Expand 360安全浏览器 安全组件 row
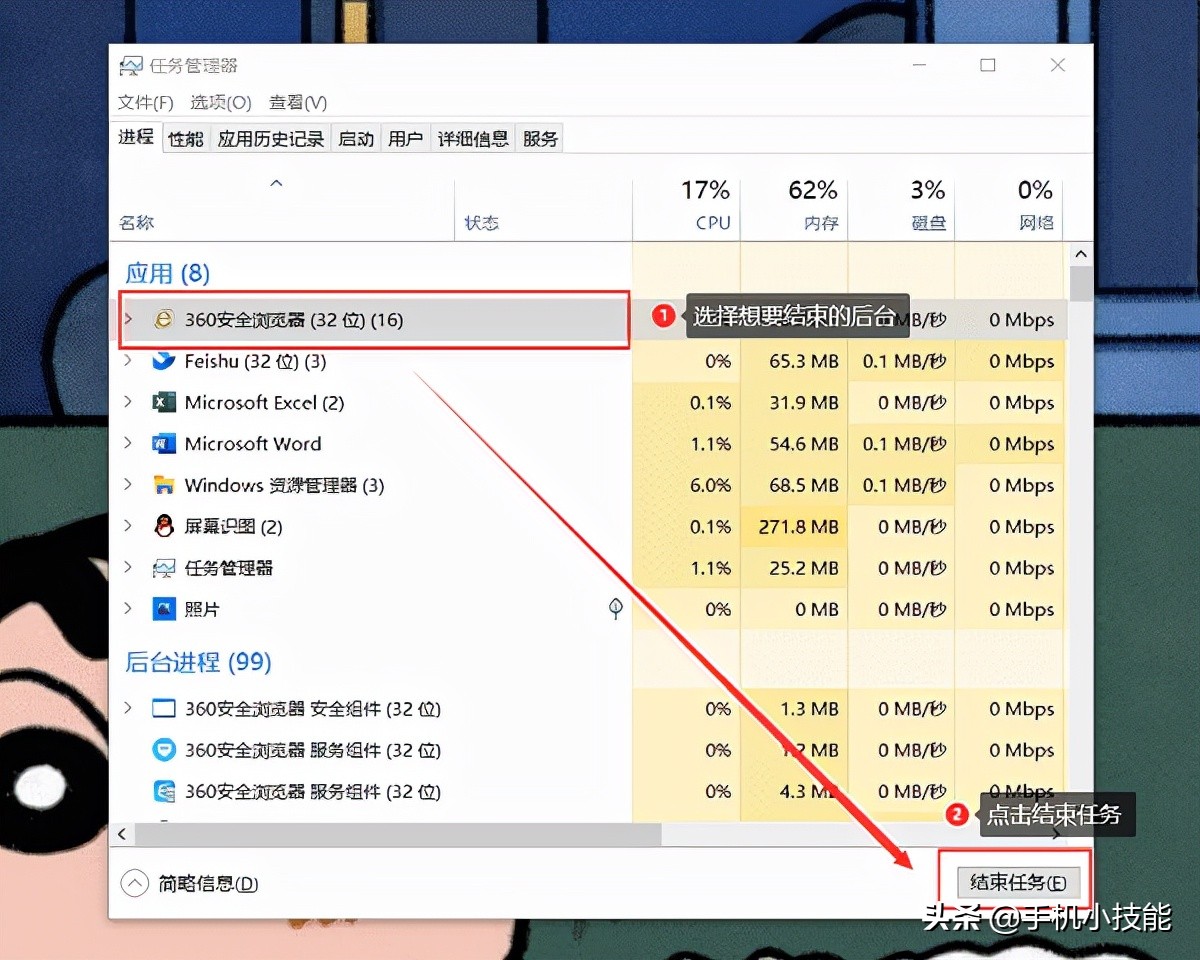Image resolution: width=1200 pixels, height=960 pixels. (128, 708)
